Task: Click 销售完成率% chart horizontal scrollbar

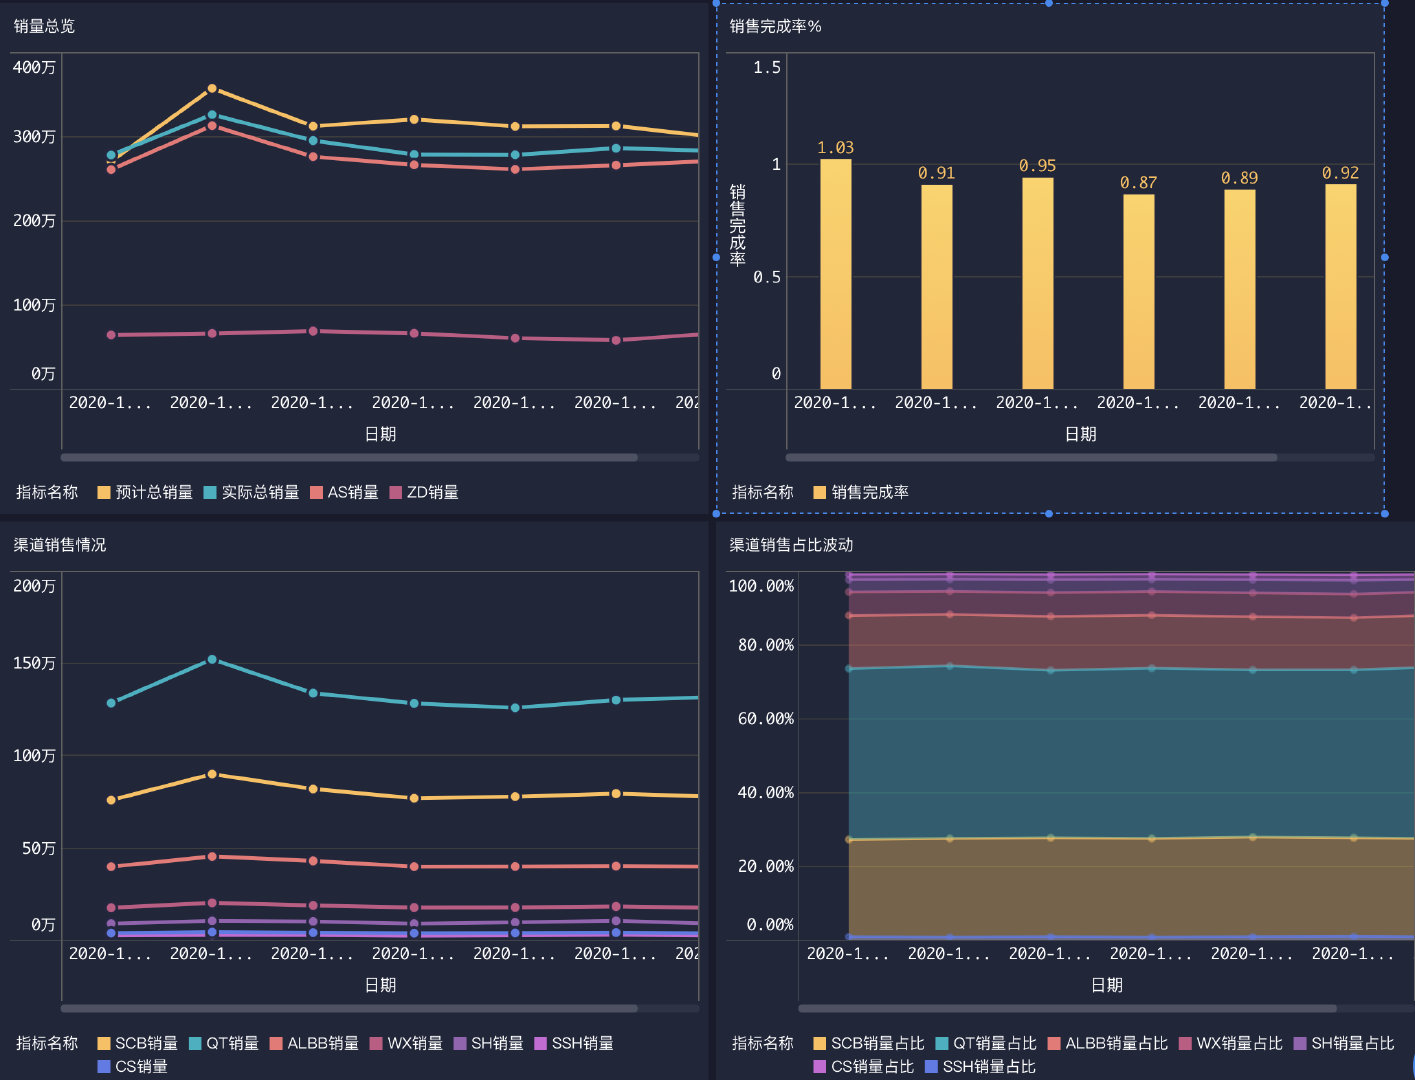Action: coord(1031,458)
